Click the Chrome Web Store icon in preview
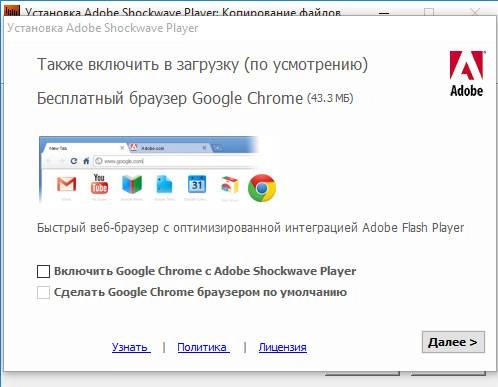Screen dimensions: 498x387 point(230,185)
